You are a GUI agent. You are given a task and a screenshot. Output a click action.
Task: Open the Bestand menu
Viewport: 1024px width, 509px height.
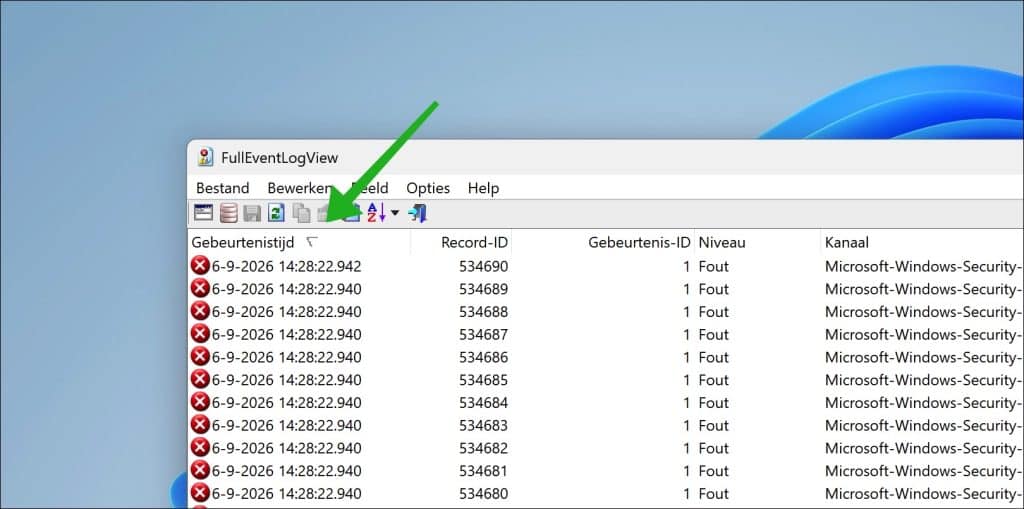tap(223, 188)
